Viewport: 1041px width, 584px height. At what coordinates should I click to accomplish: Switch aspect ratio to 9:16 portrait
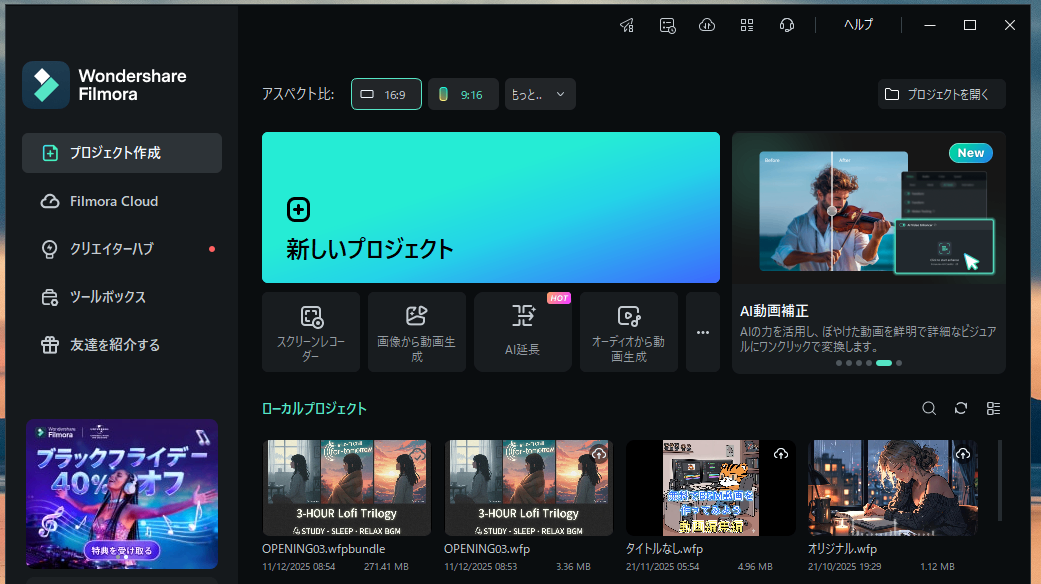pos(463,93)
